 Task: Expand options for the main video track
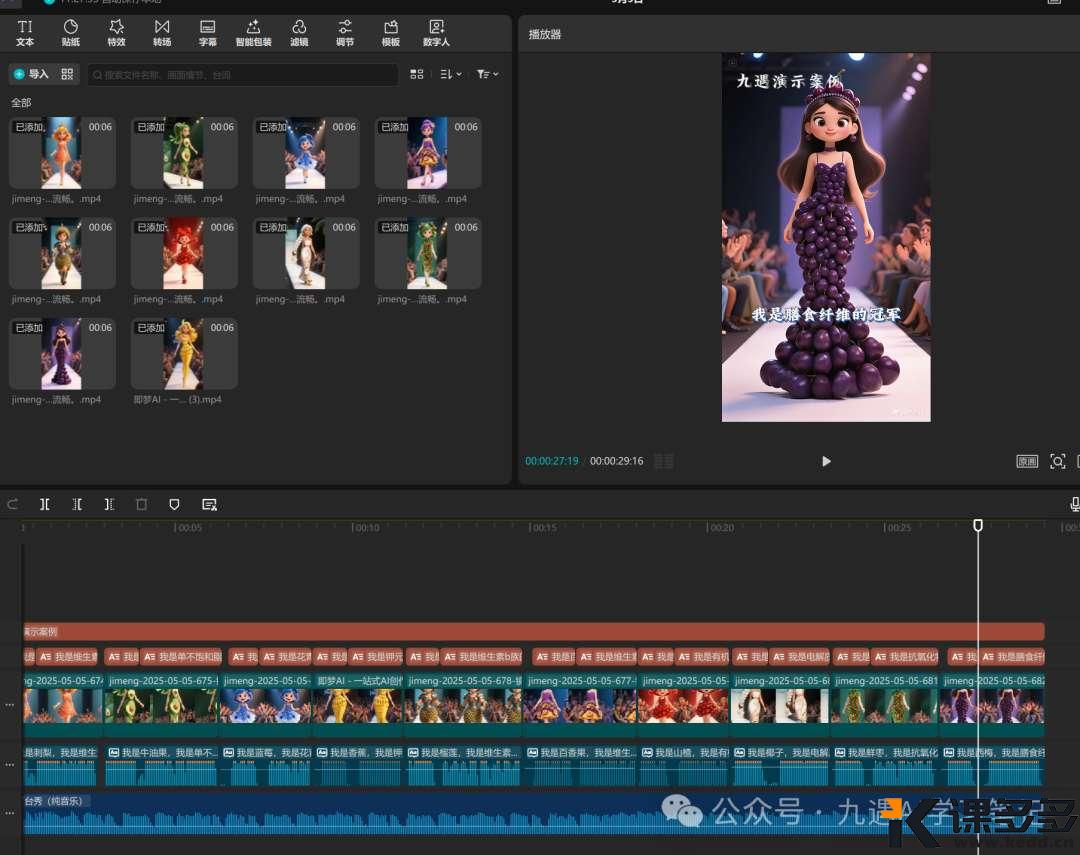coord(10,704)
